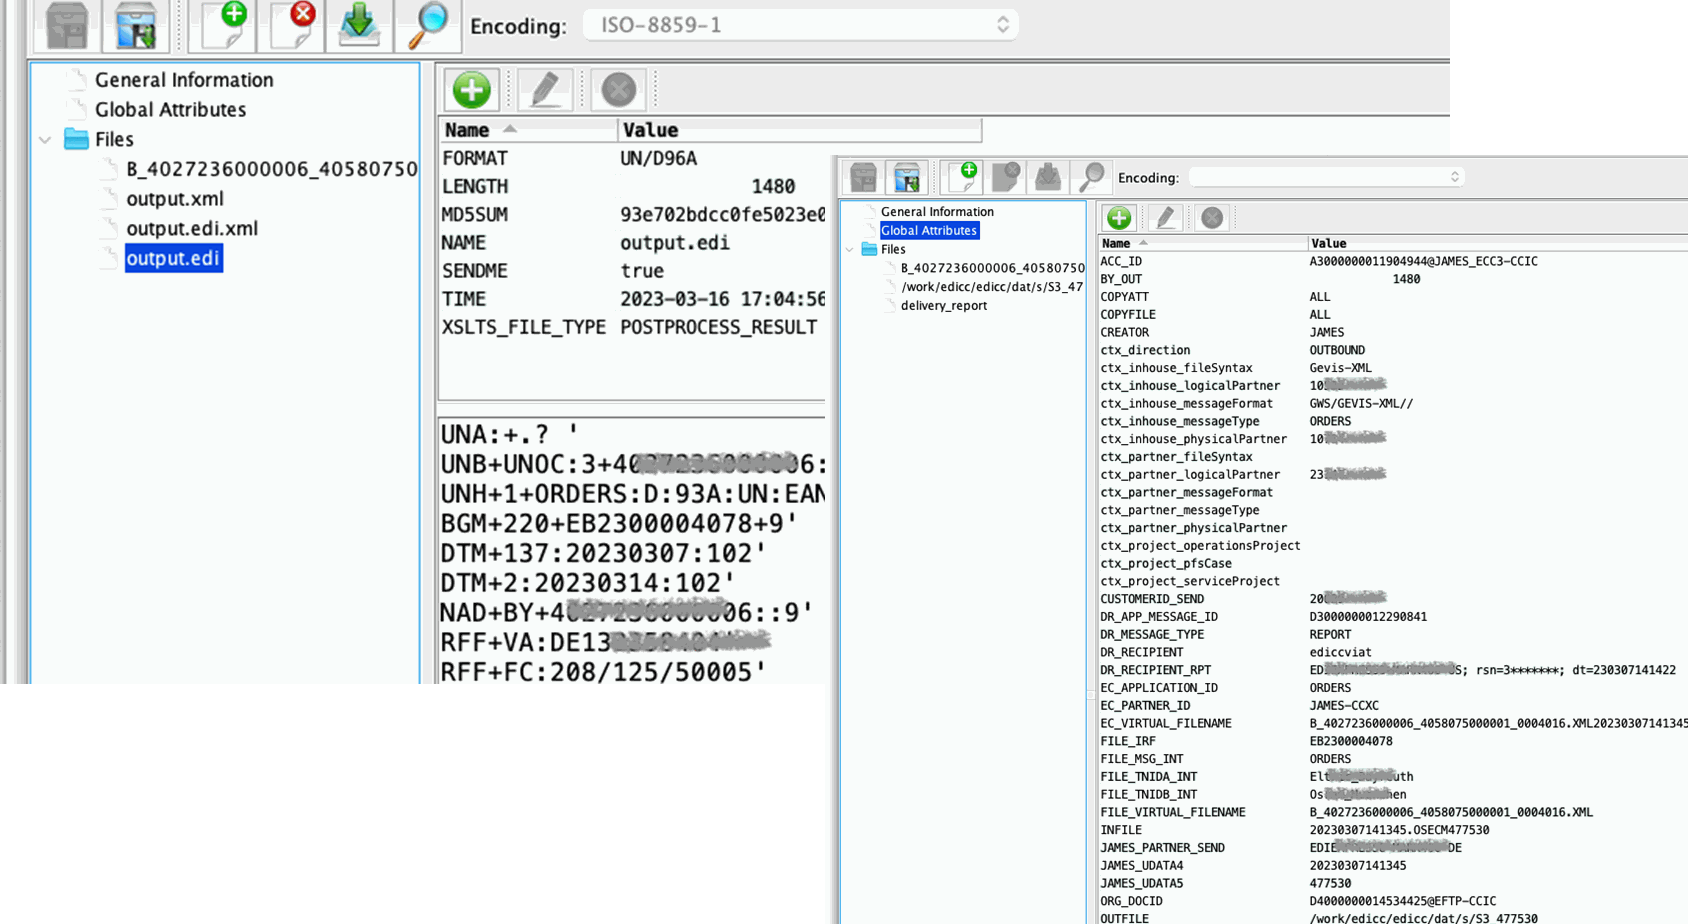
Task: Collapse the Files folder in the left window tree
Action: pos(45,140)
